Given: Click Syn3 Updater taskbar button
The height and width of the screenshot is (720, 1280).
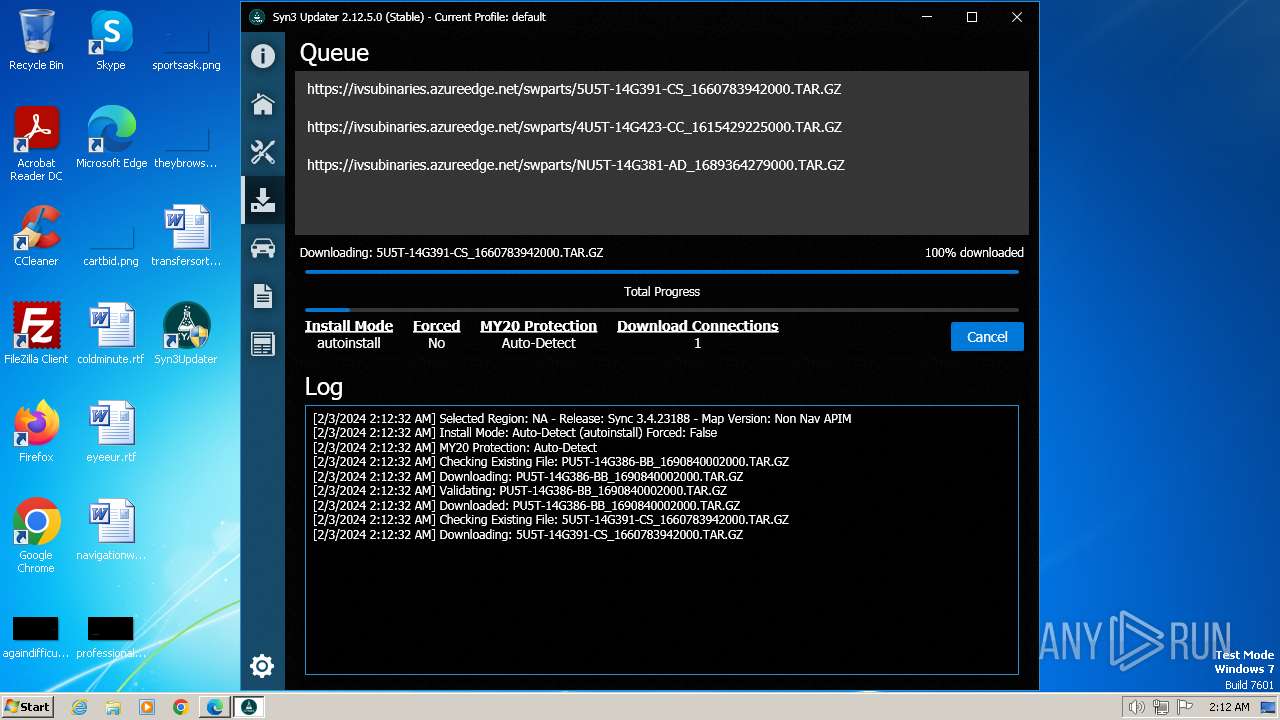Looking at the screenshot, I should (249, 707).
